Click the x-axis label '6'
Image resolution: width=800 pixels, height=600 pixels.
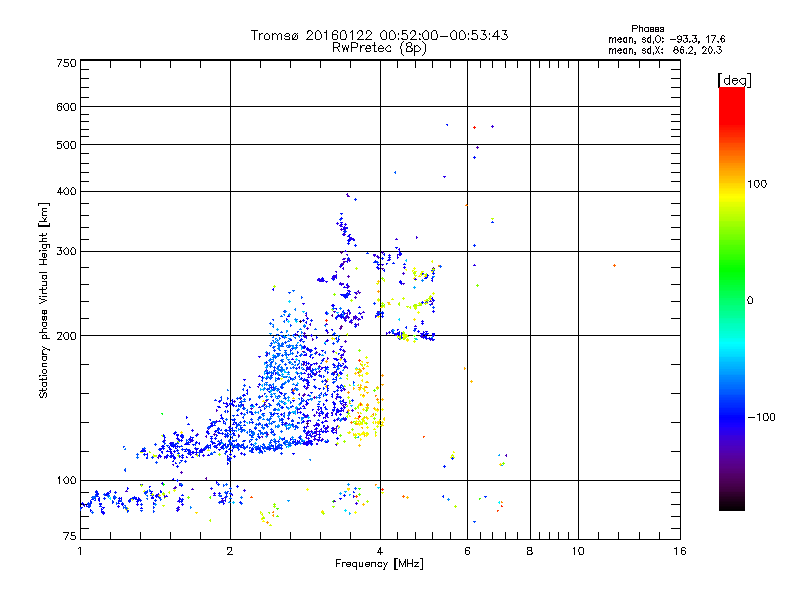pos(467,551)
